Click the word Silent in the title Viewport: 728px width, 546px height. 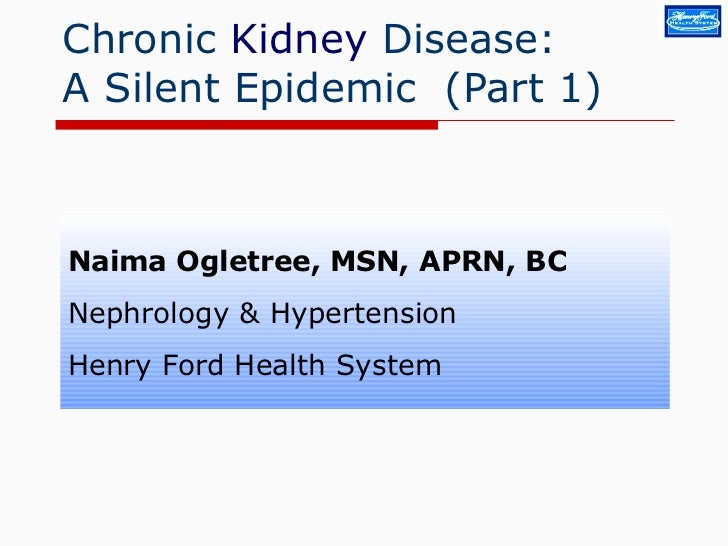(162, 88)
